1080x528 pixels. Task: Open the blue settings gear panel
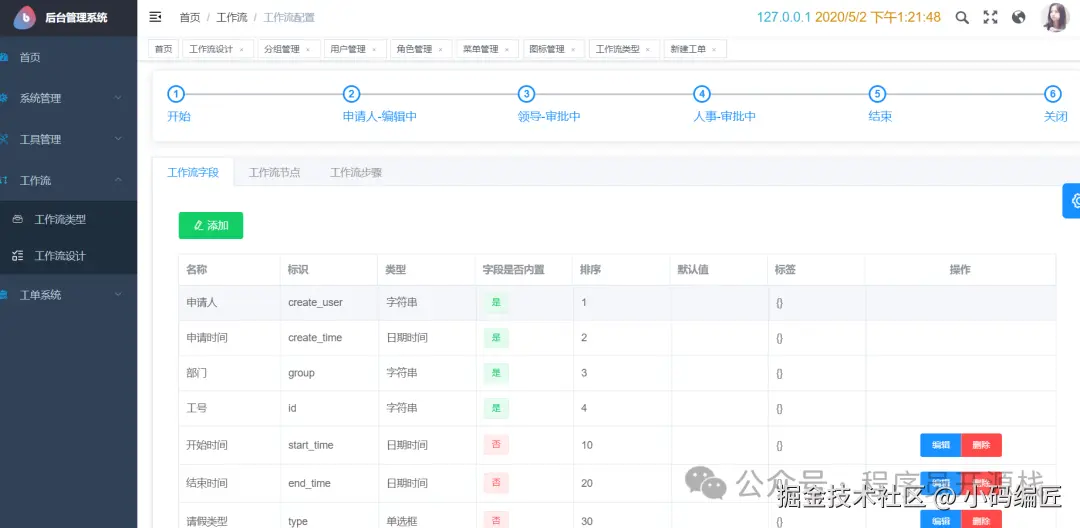pos(1073,200)
